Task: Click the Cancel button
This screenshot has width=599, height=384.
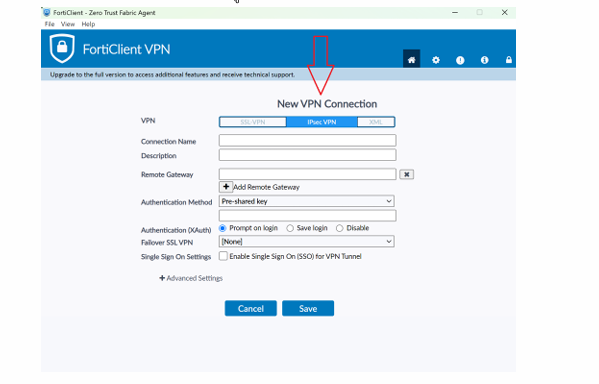Action: click(251, 308)
